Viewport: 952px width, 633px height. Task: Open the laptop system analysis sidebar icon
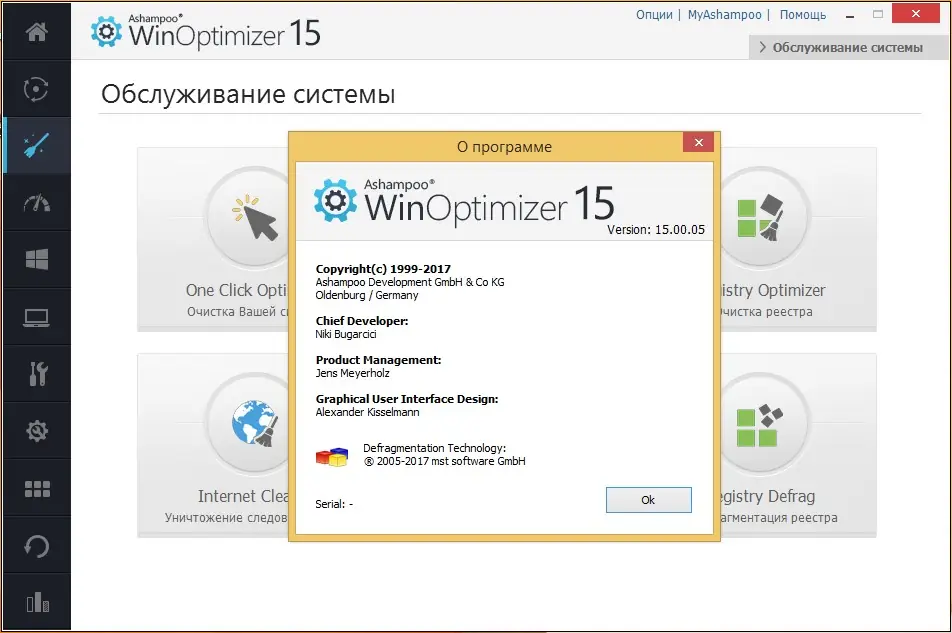coord(36,317)
